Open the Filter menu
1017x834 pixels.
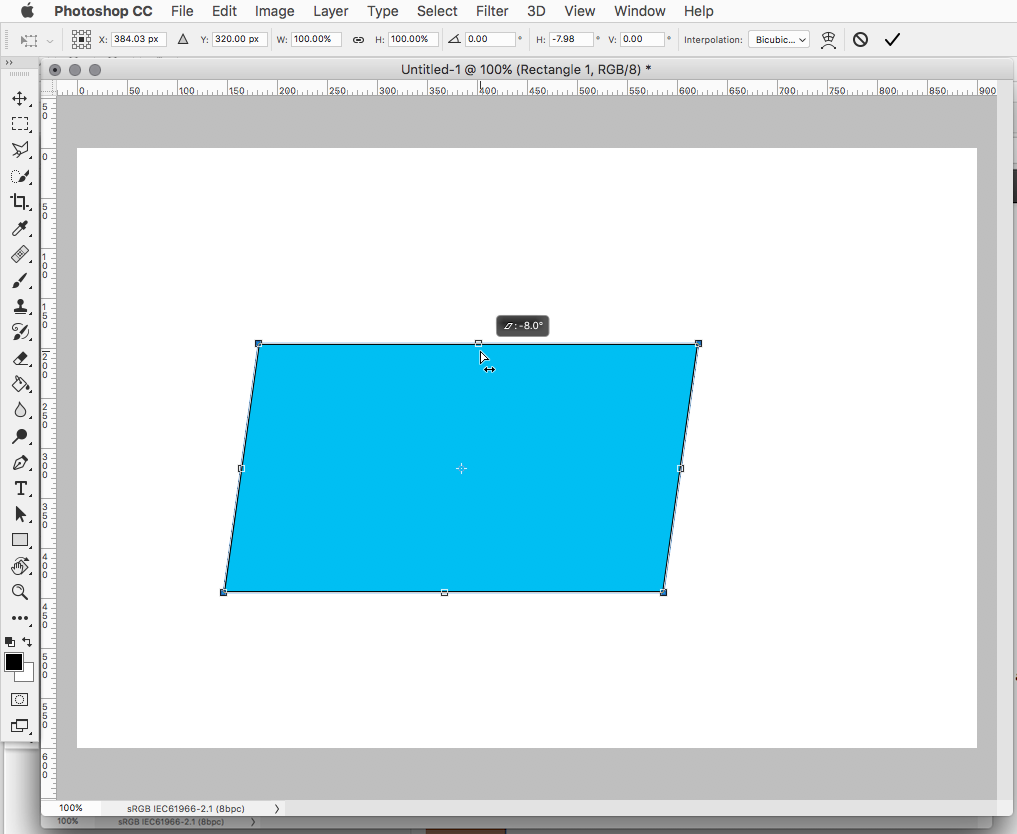(492, 11)
